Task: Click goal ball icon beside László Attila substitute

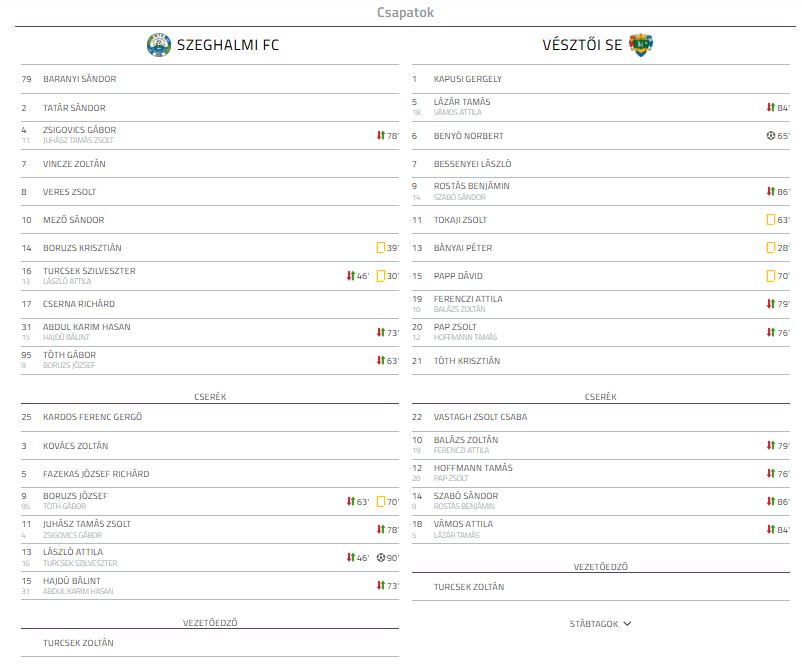Action: (x=381, y=558)
